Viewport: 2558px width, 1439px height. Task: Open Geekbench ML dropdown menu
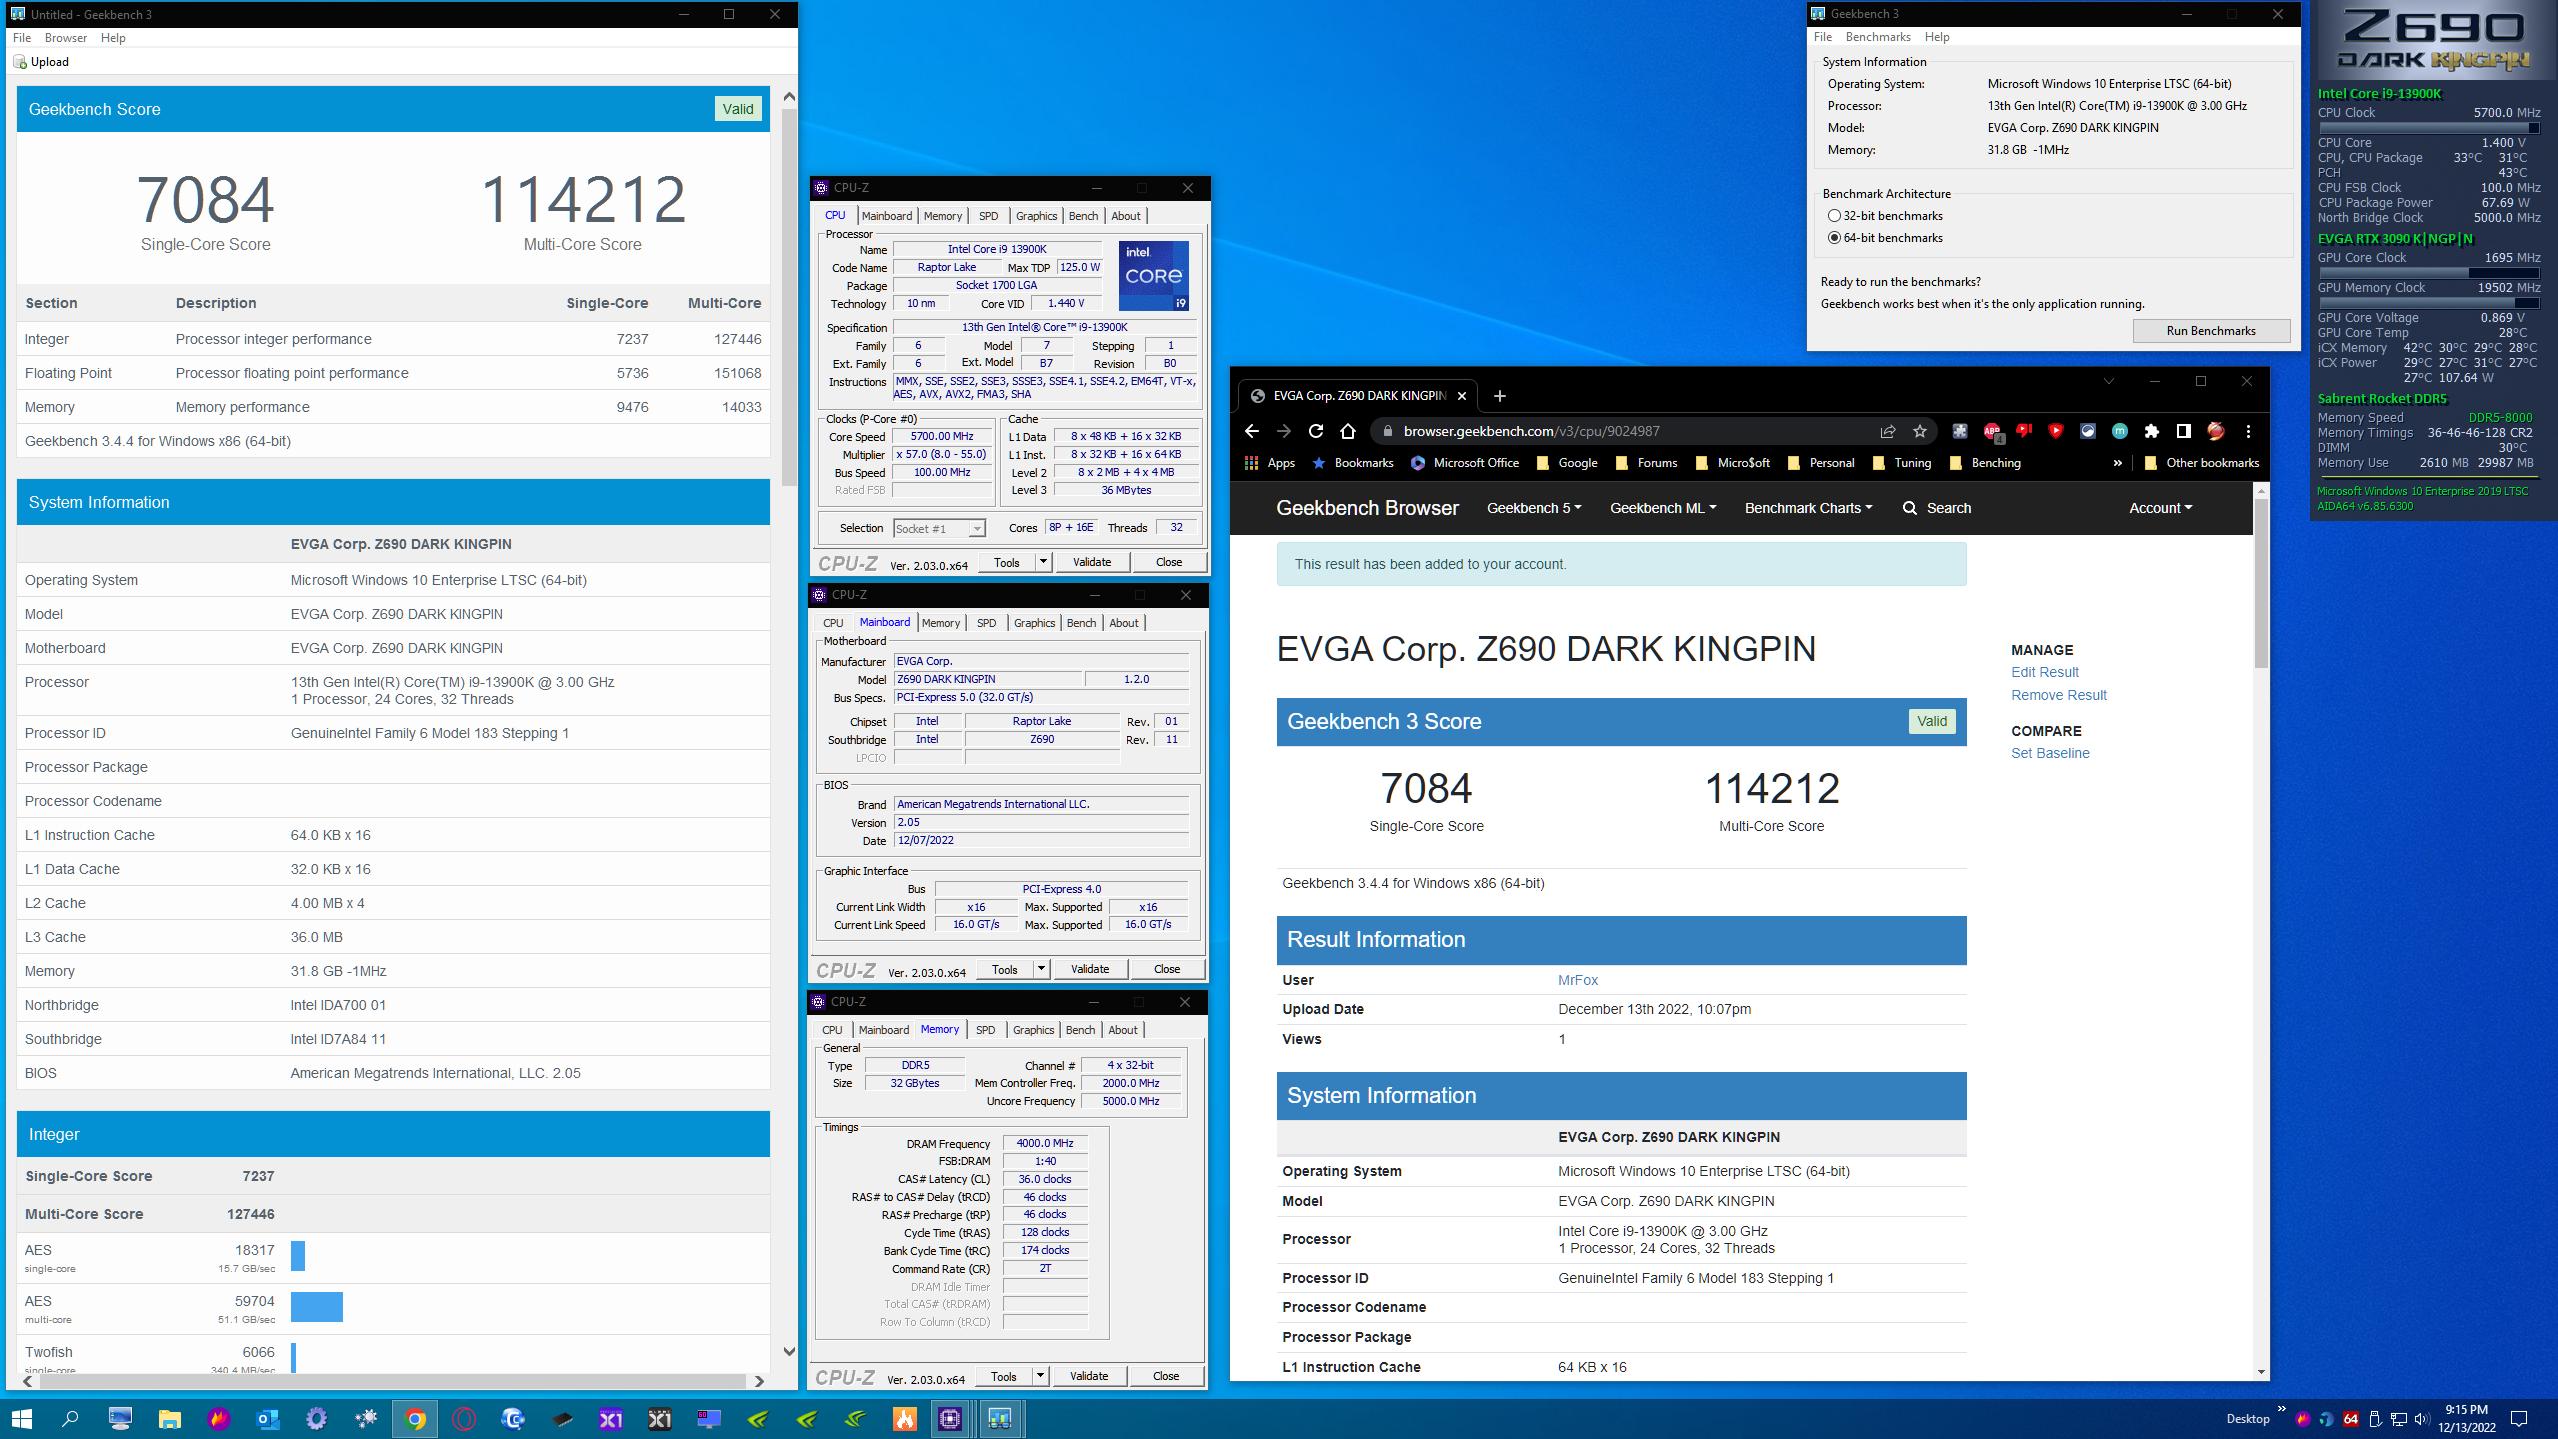(x=1663, y=508)
